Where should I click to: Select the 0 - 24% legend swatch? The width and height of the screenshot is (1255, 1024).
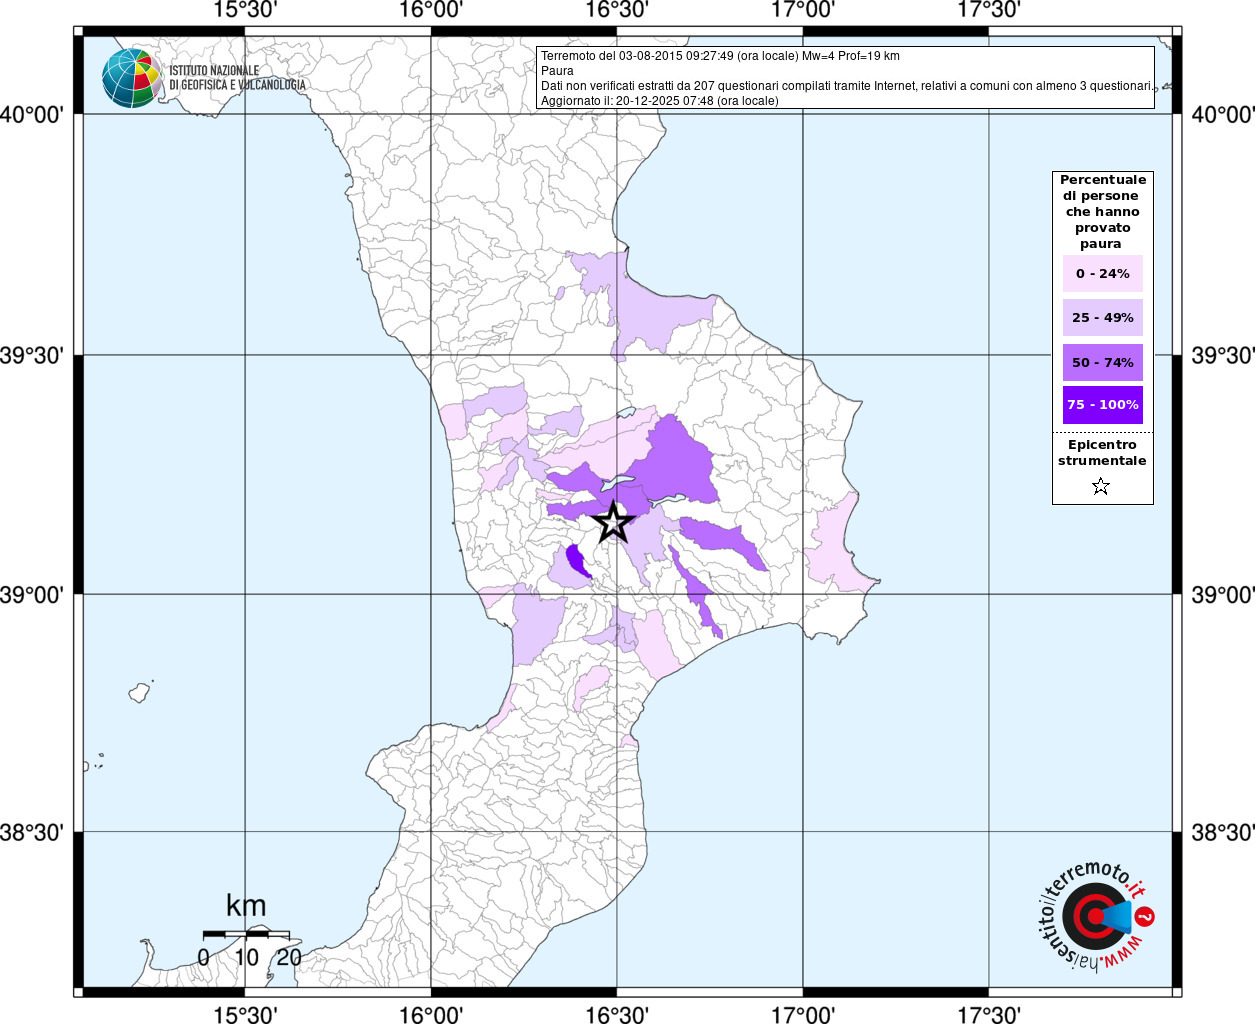pyautogui.click(x=1102, y=273)
